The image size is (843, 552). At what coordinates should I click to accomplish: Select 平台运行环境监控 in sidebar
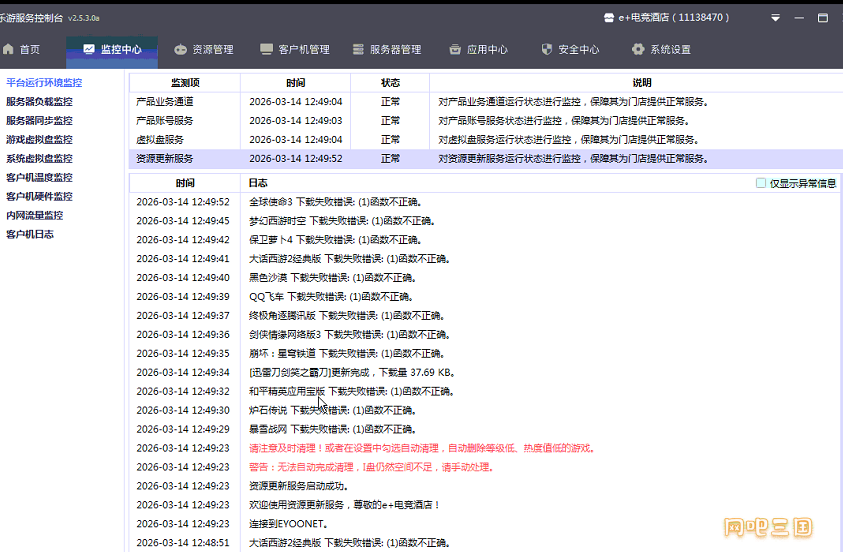pyautogui.click(x=44, y=83)
